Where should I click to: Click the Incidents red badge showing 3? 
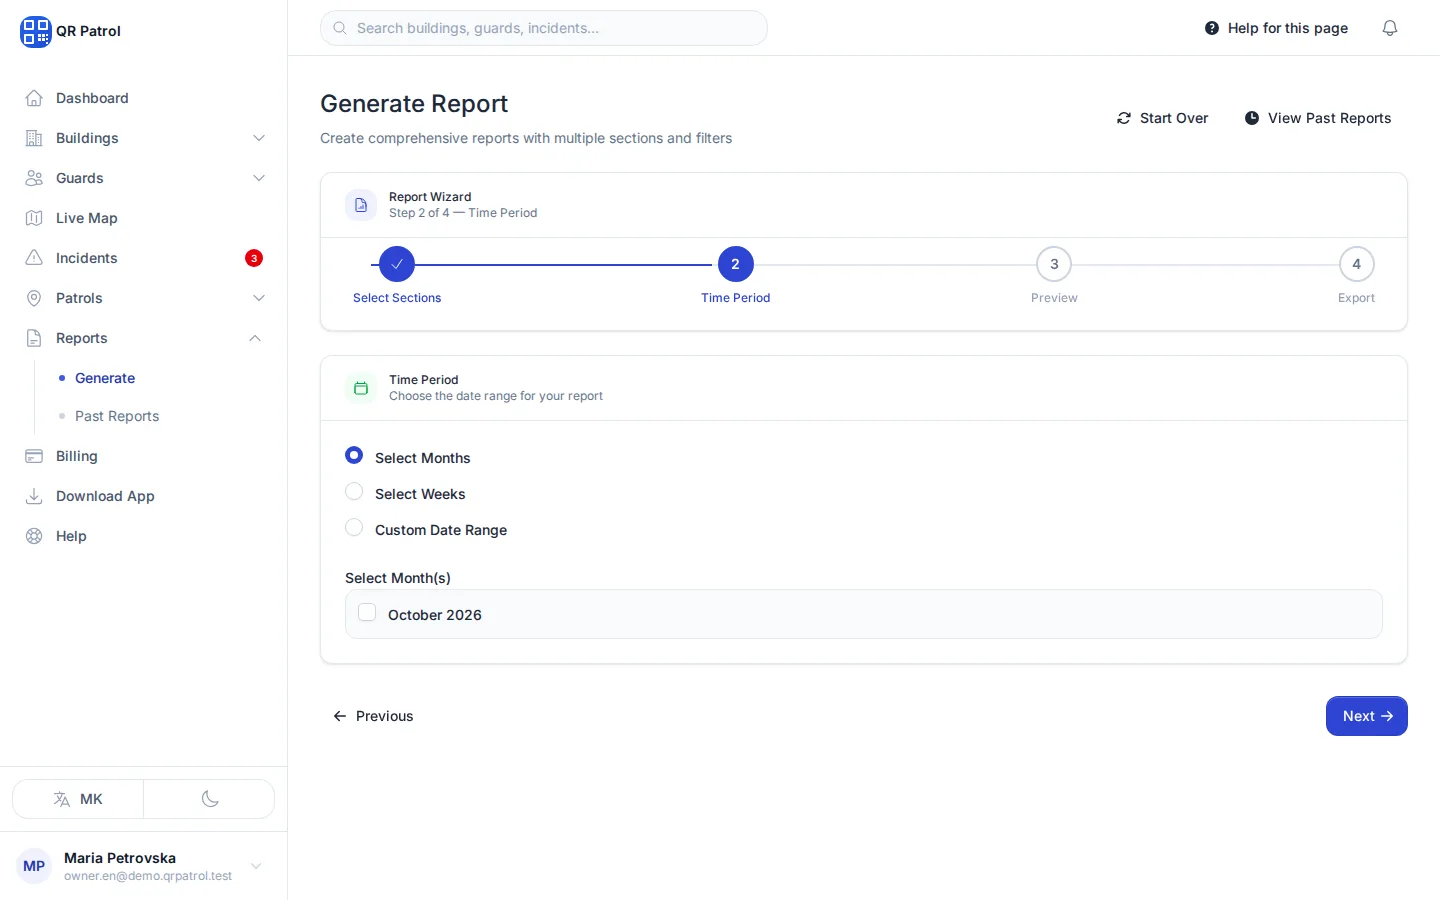tap(254, 258)
